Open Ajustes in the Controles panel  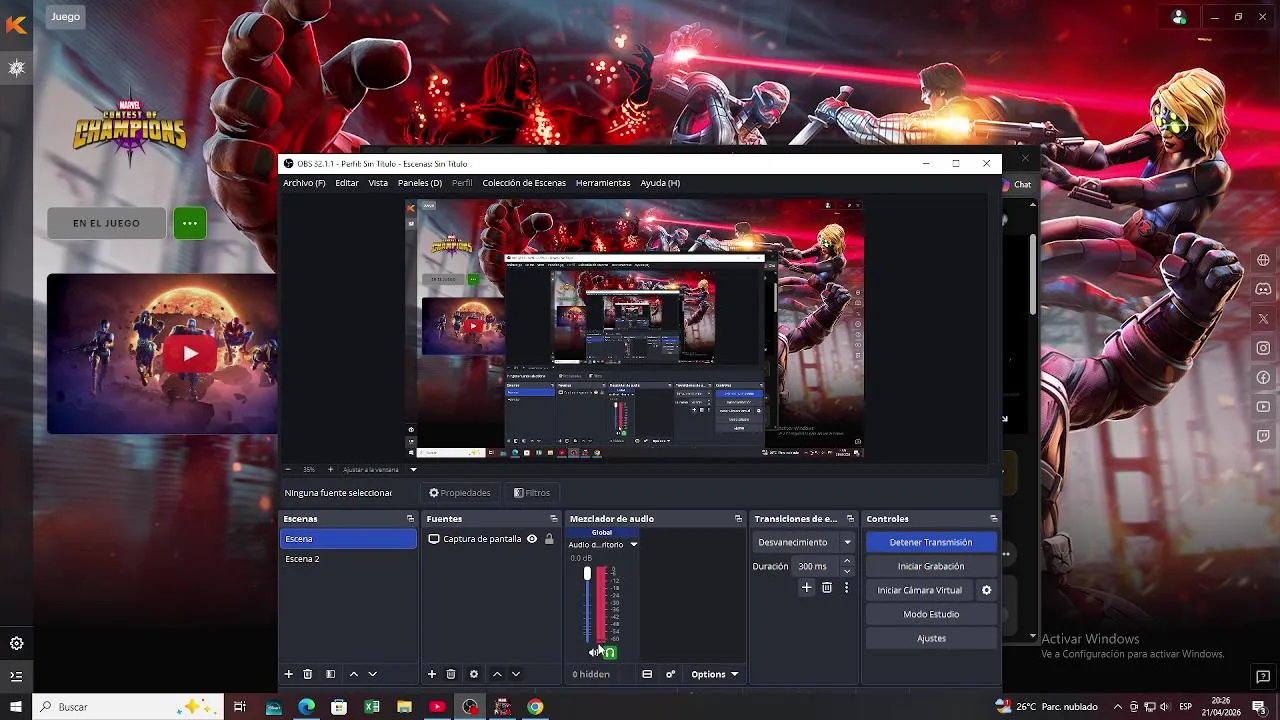[931, 638]
